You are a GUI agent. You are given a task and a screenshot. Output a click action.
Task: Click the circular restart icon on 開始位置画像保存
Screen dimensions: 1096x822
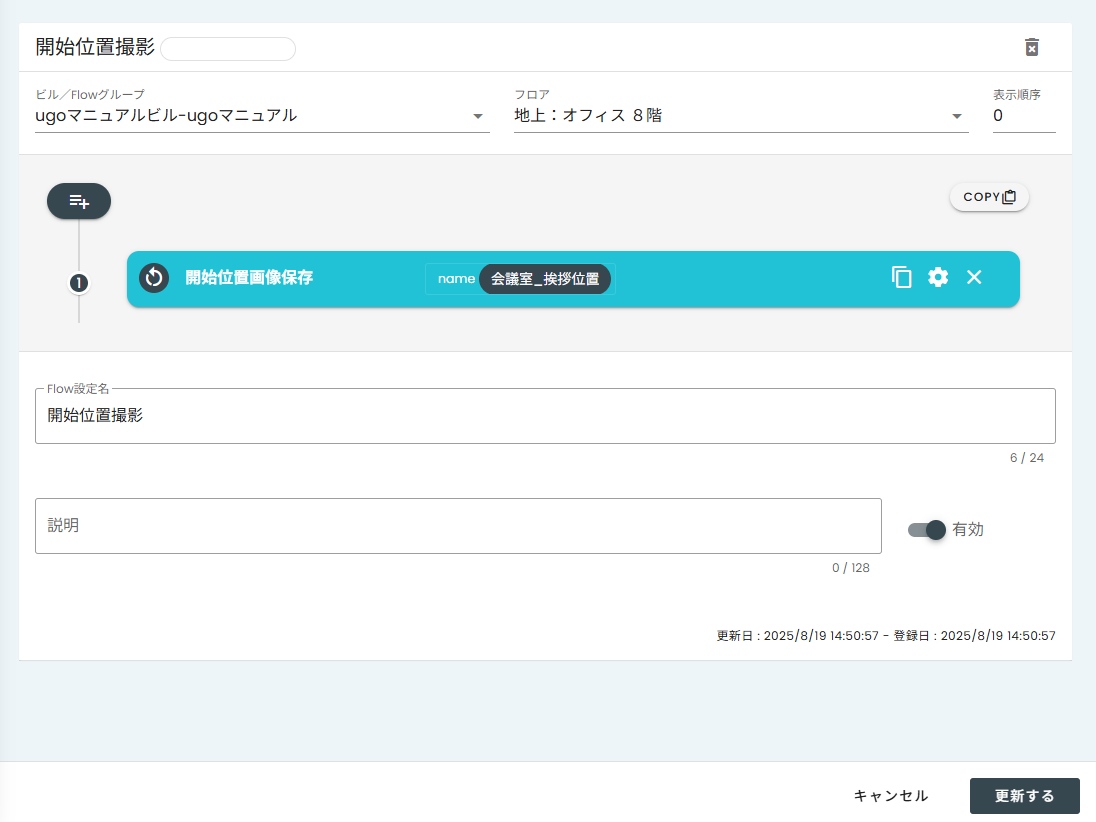[154, 277]
